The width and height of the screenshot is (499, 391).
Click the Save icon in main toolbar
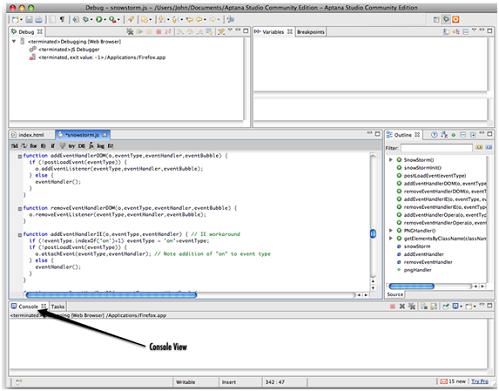pos(29,20)
